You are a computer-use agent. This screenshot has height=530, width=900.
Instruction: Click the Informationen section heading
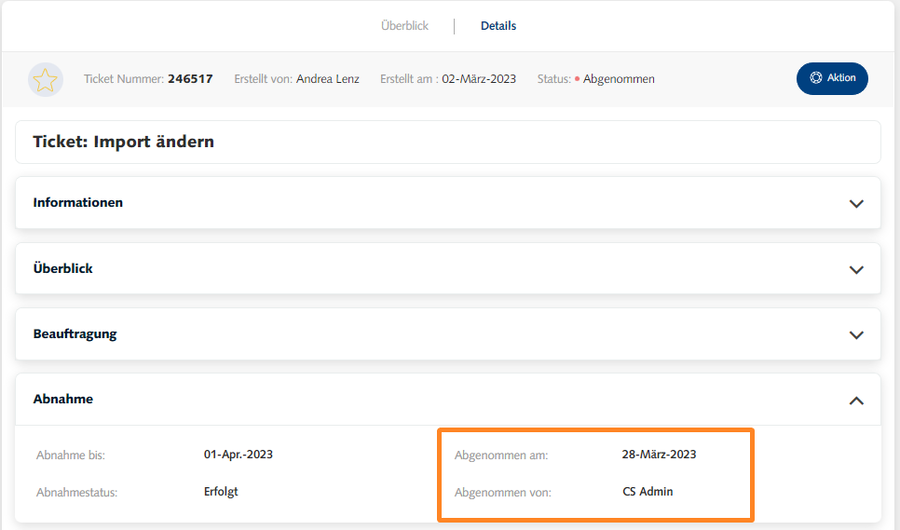(78, 202)
